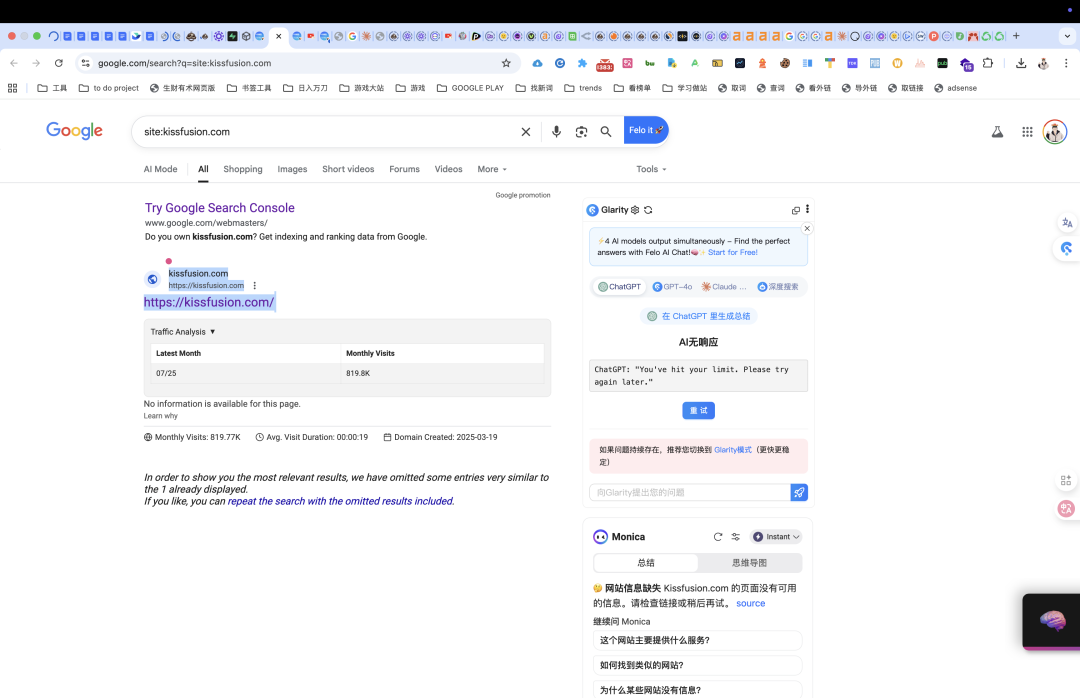Collapse the Traffic Analysis section
The width and height of the screenshot is (1080, 698).
coord(183,331)
